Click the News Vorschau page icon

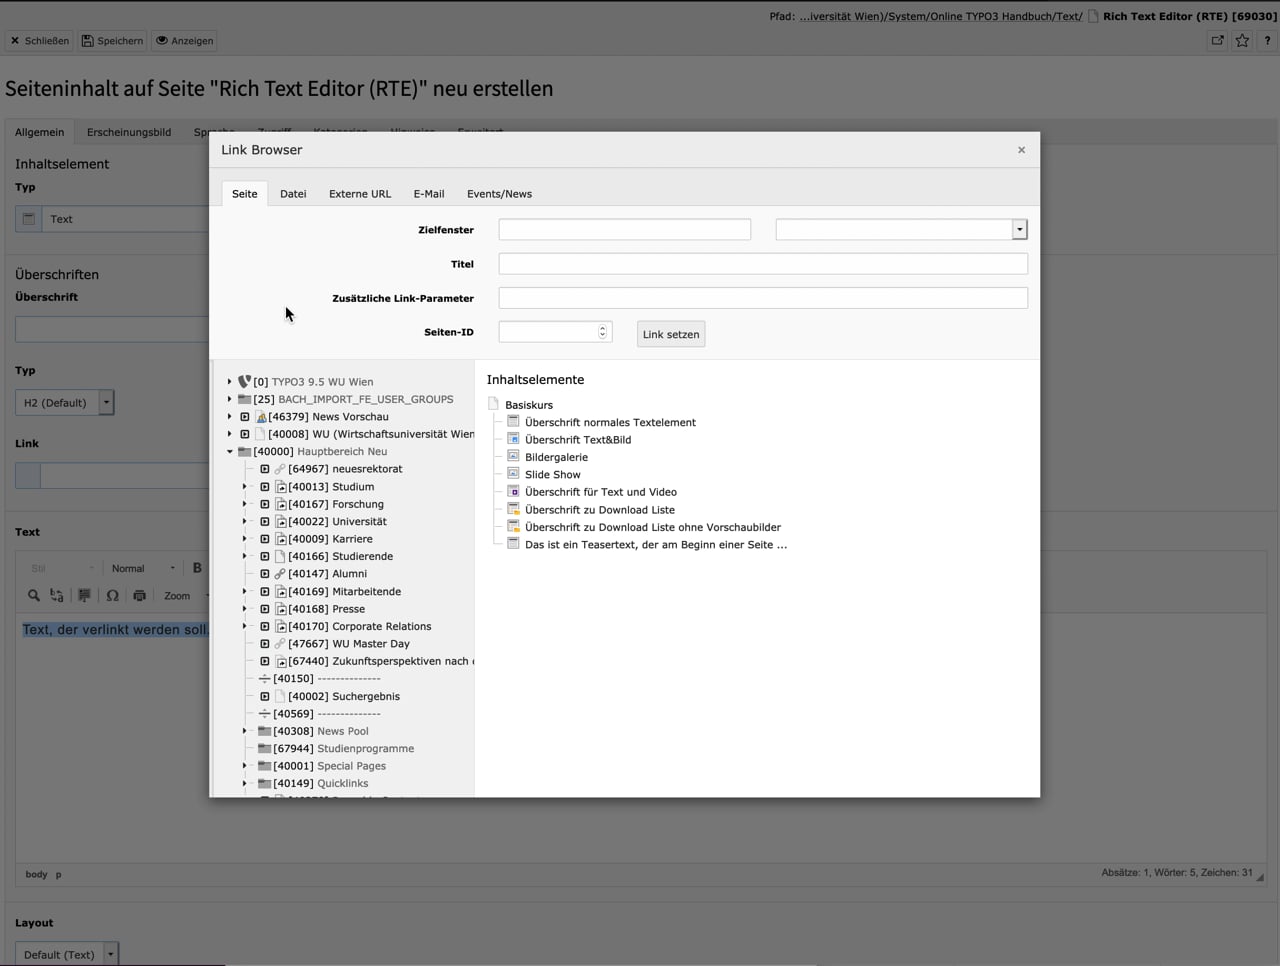260,416
